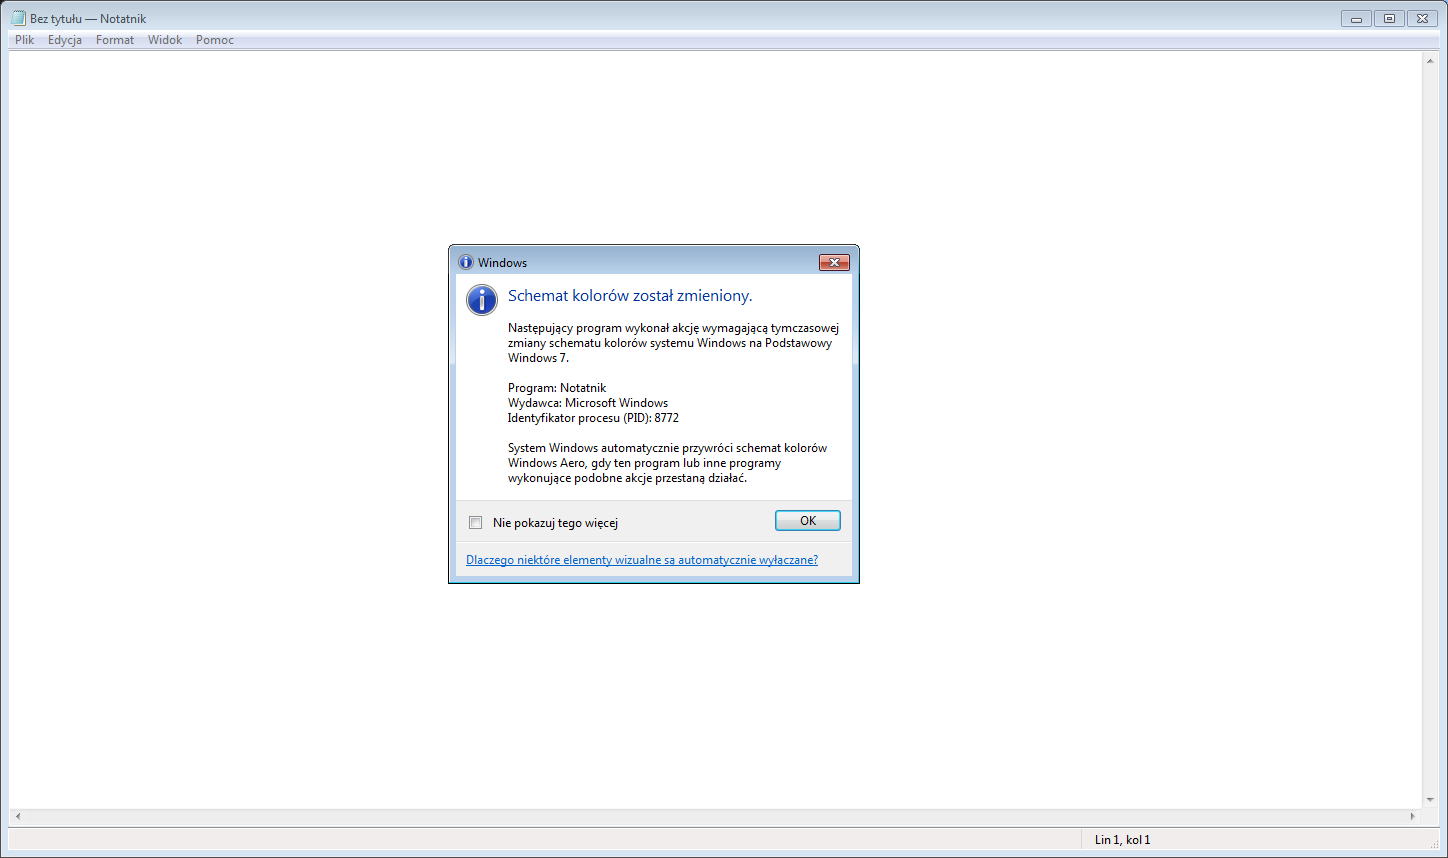Image resolution: width=1448 pixels, height=858 pixels.
Task: Confirm dialog with the OK button
Action: coord(808,520)
